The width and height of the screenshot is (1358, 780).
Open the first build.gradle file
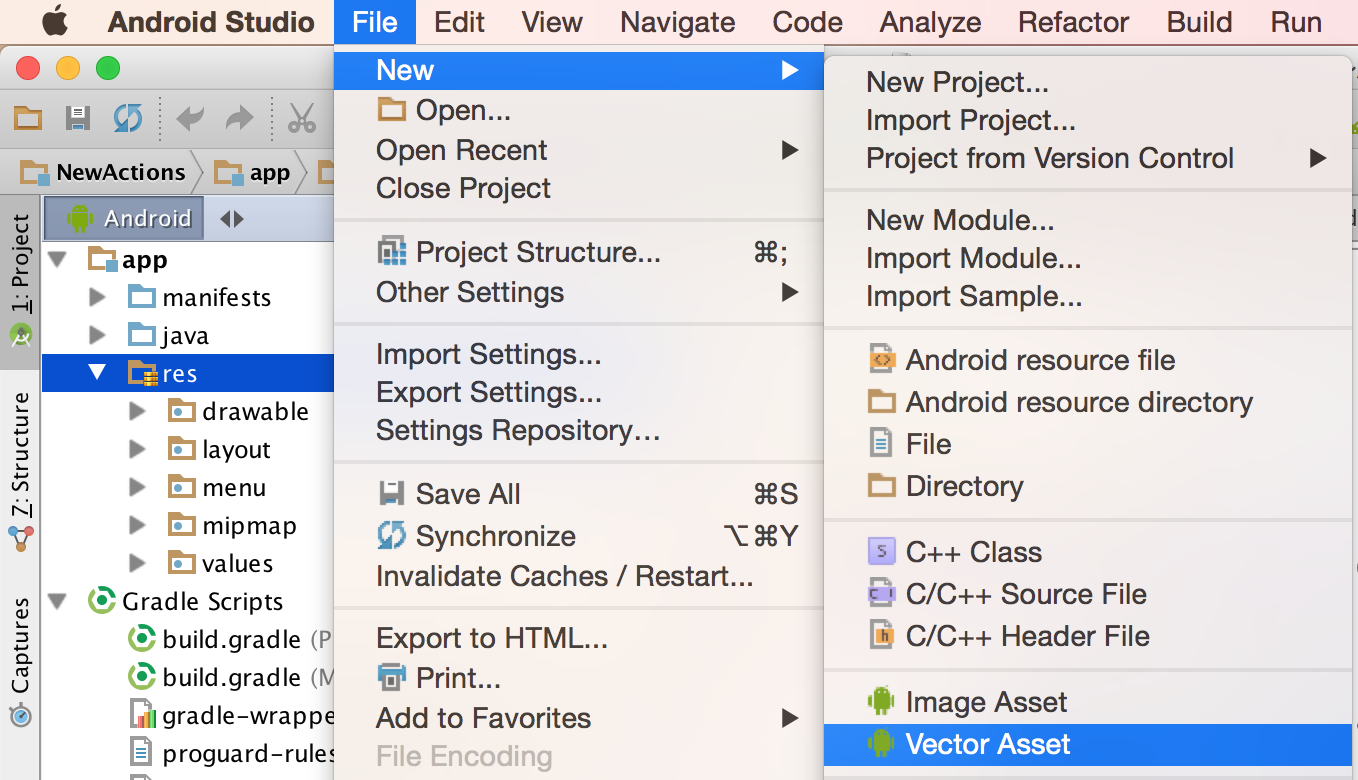[230, 639]
